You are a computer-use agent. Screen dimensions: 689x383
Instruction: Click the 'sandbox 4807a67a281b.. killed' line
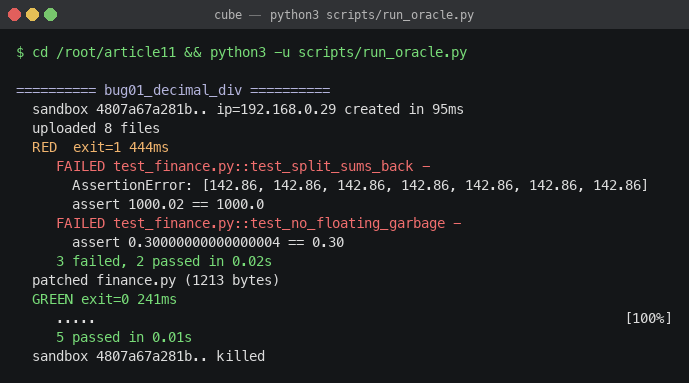(149, 356)
